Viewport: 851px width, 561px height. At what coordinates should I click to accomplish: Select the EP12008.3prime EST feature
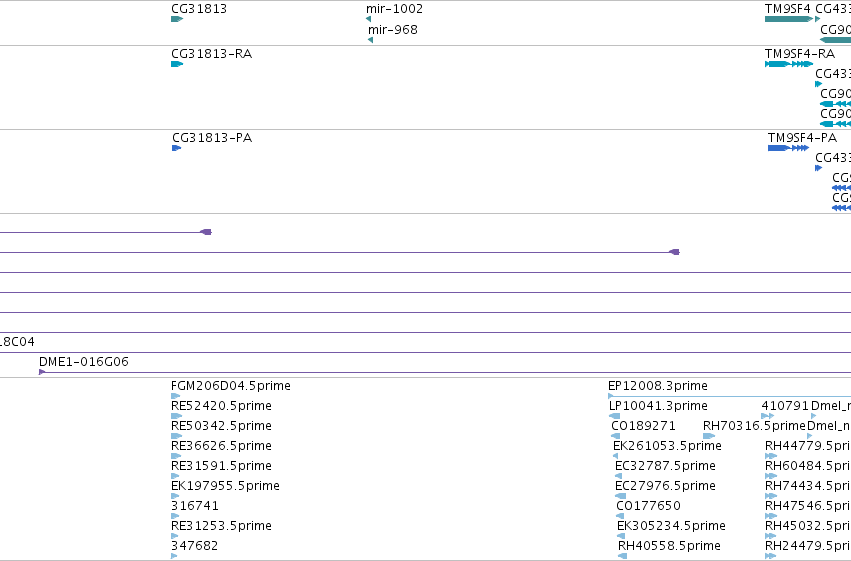click(729, 397)
